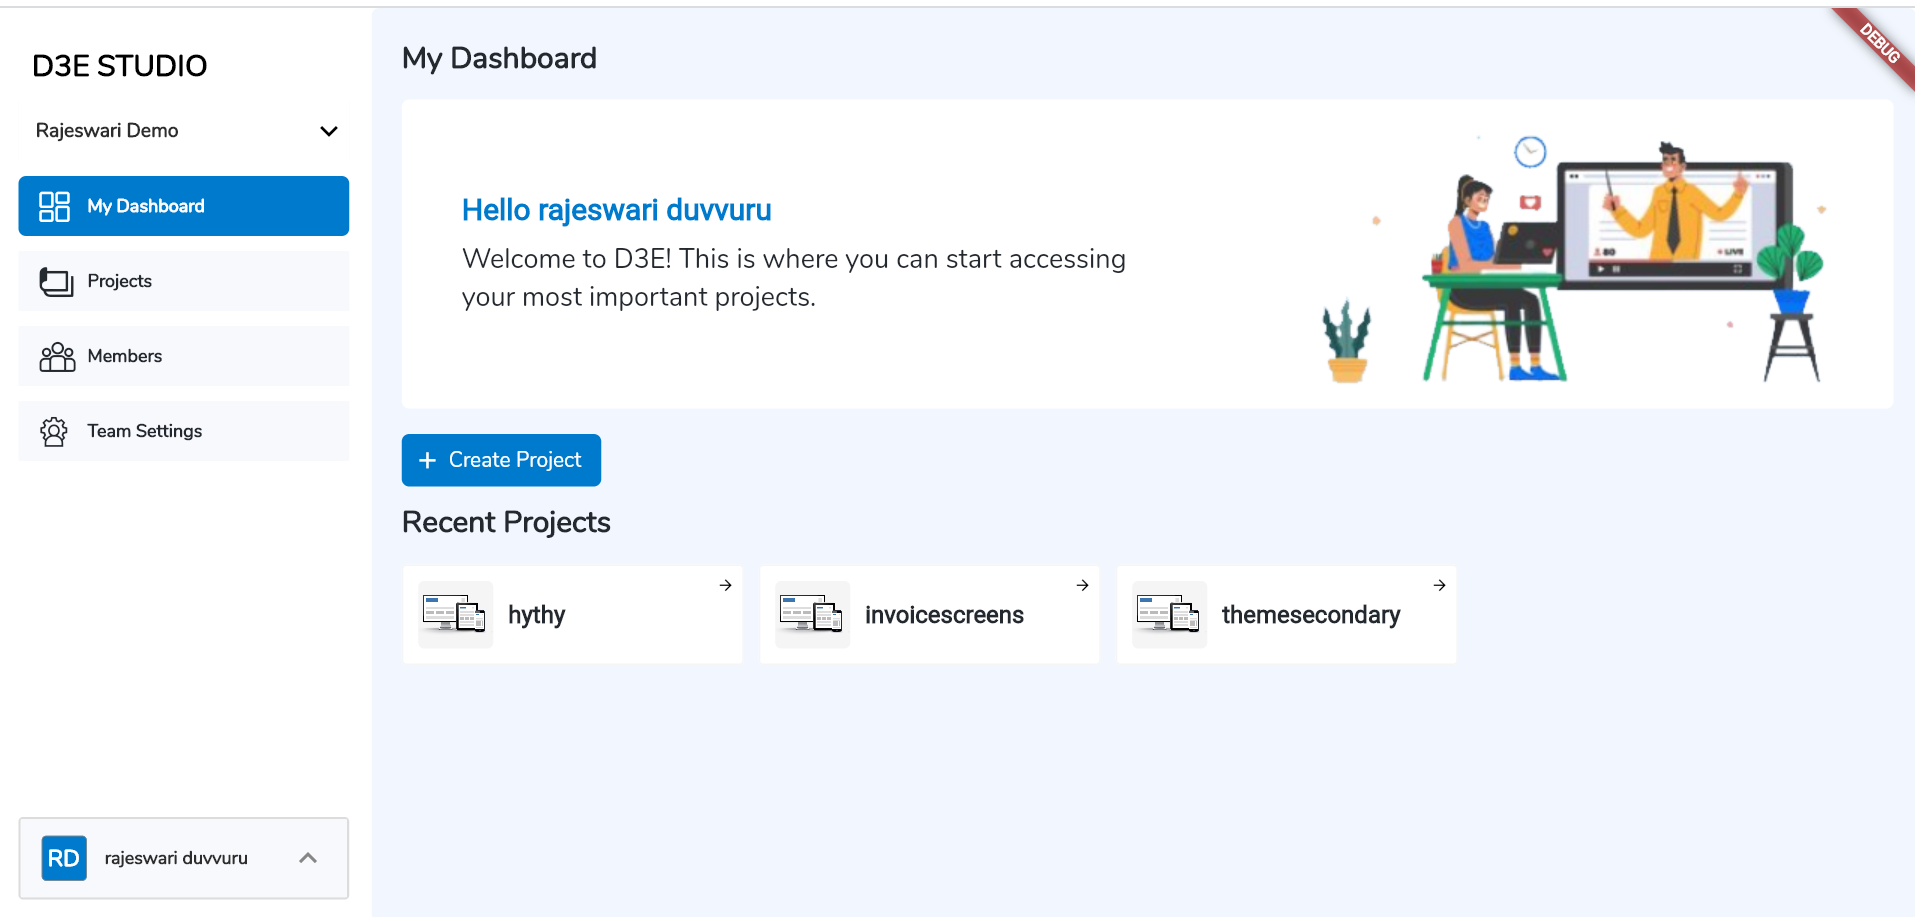This screenshot has height=917, width=1915.
Task: Click the Projects folder icon
Action: pyautogui.click(x=56, y=282)
